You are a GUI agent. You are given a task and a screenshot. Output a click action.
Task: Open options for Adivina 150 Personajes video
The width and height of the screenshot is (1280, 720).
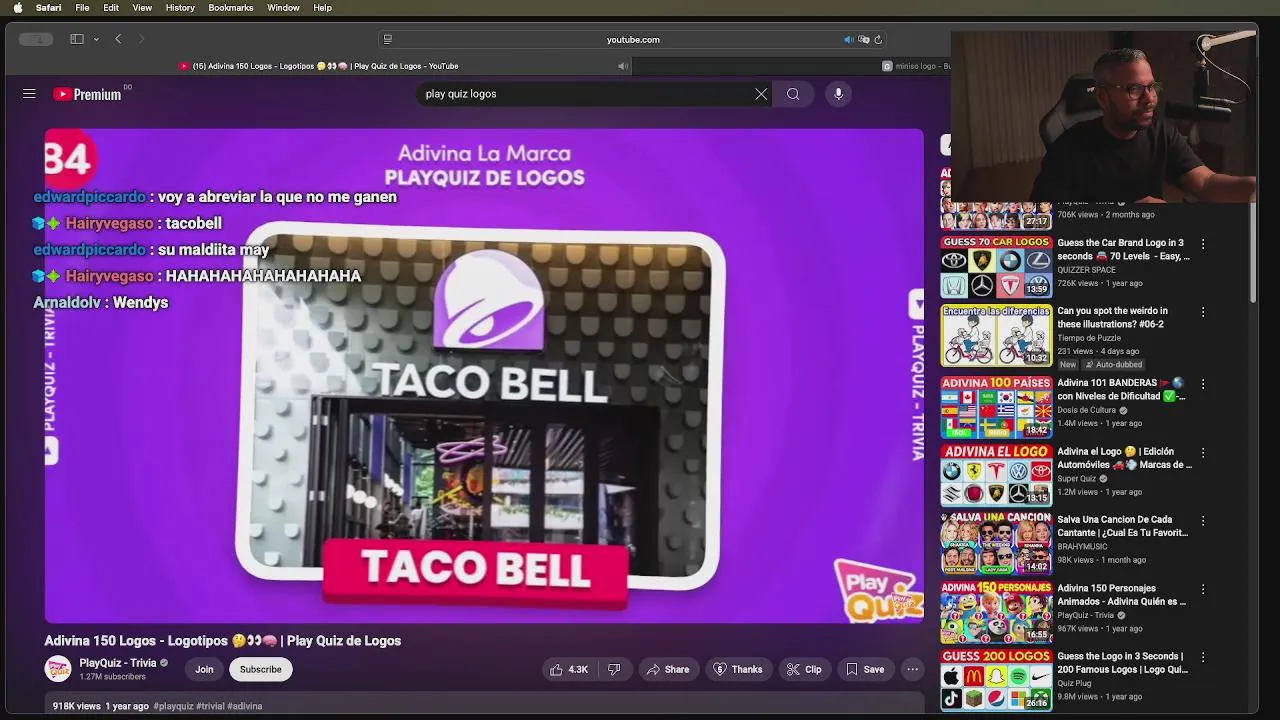[x=1203, y=590]
